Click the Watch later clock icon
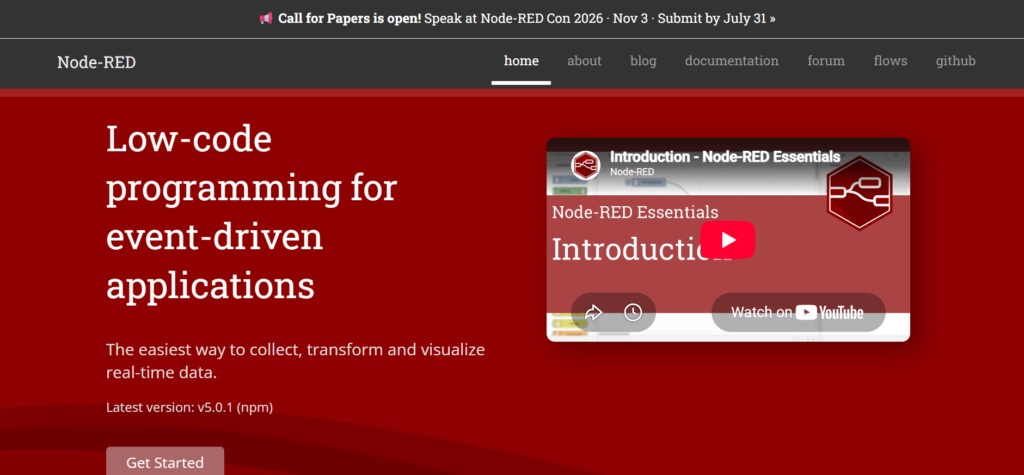1024x475 pixels. coord(633,312)
